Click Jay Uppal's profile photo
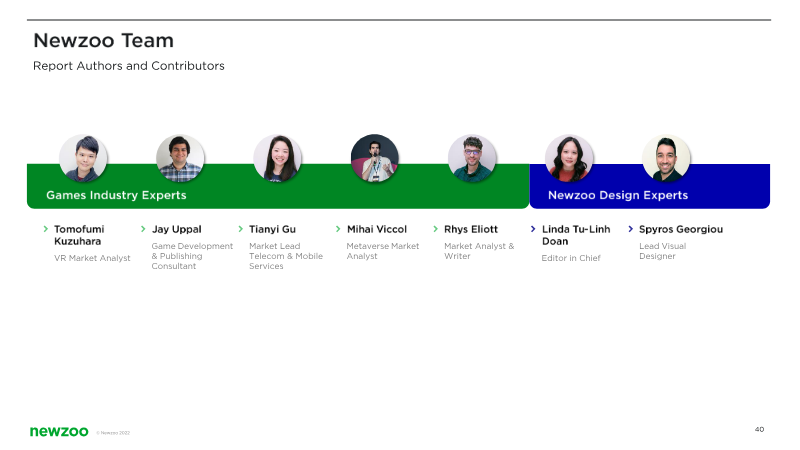The image size is (800, 450). click(180, 158)
